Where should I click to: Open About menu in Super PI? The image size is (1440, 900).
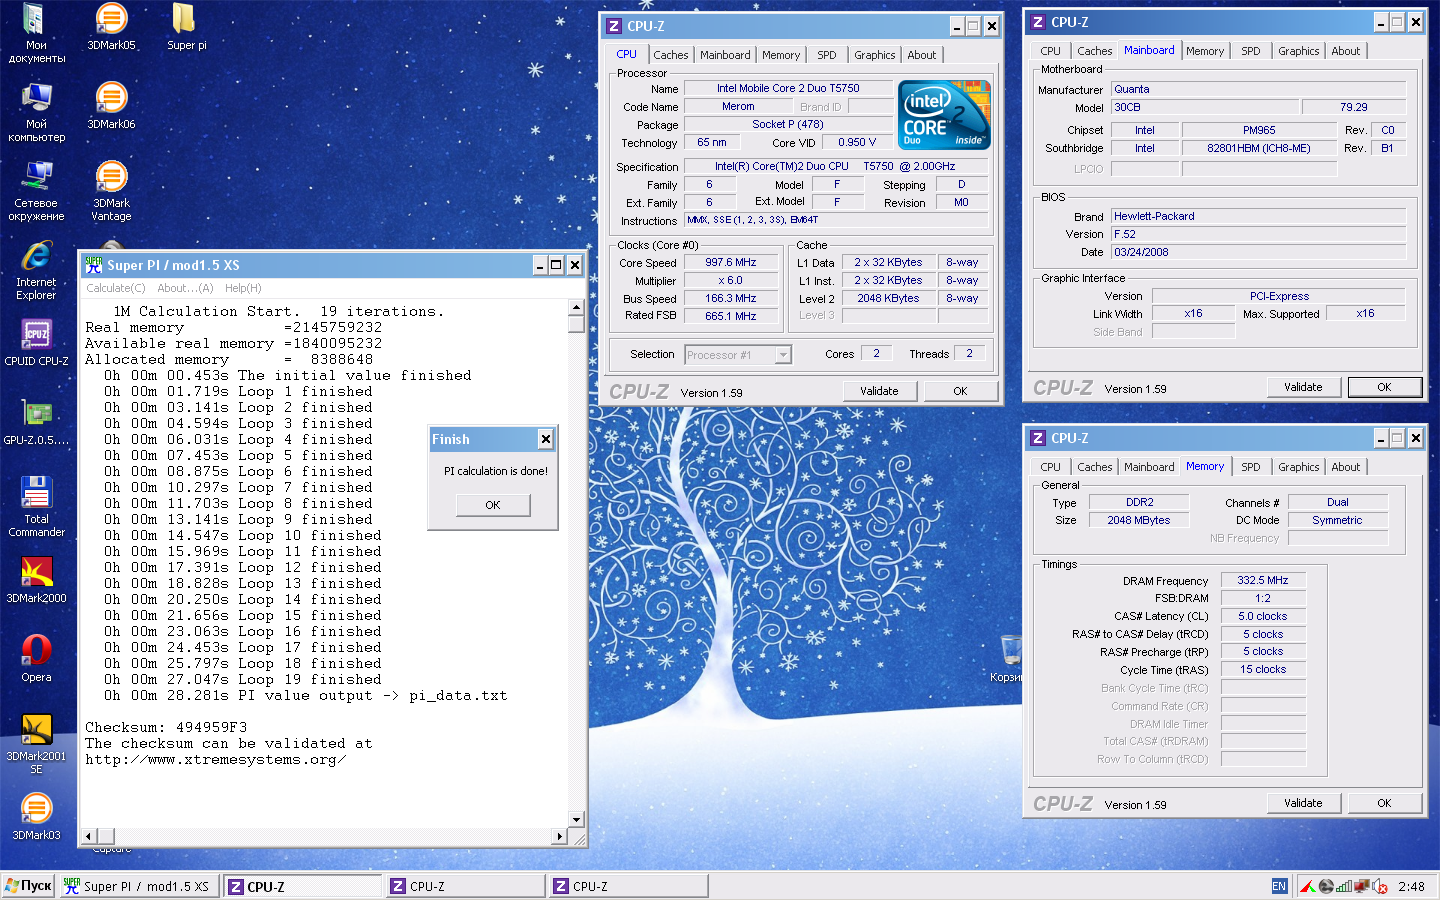(185, 288)
